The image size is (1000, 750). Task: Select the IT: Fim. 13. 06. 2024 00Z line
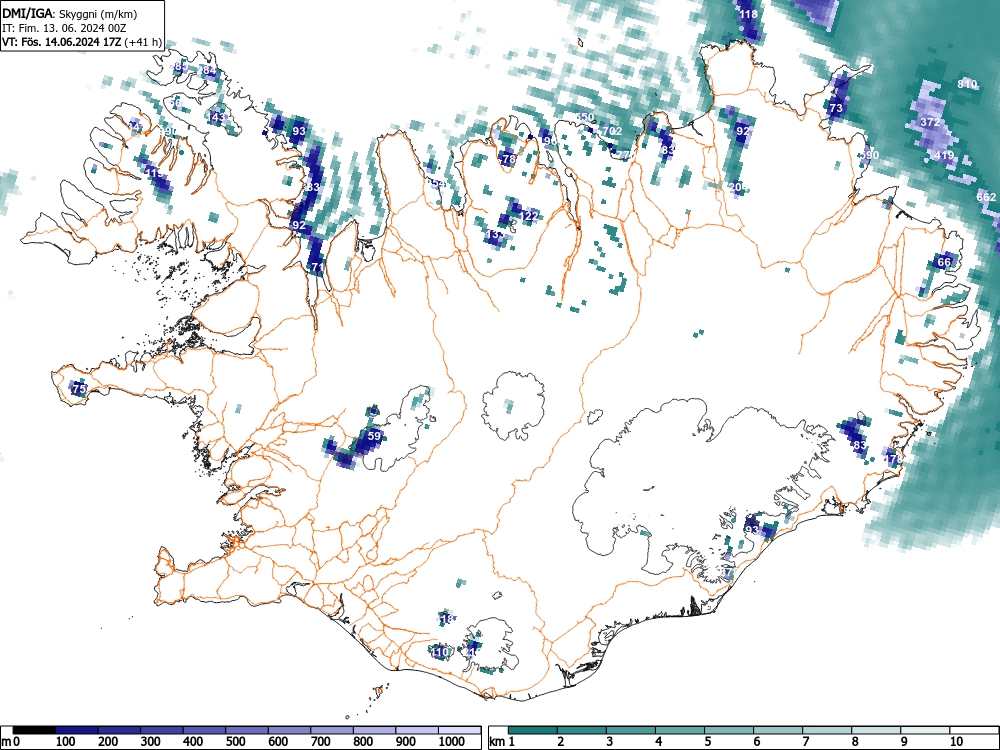pyautogui.click(x=62, y=28)
